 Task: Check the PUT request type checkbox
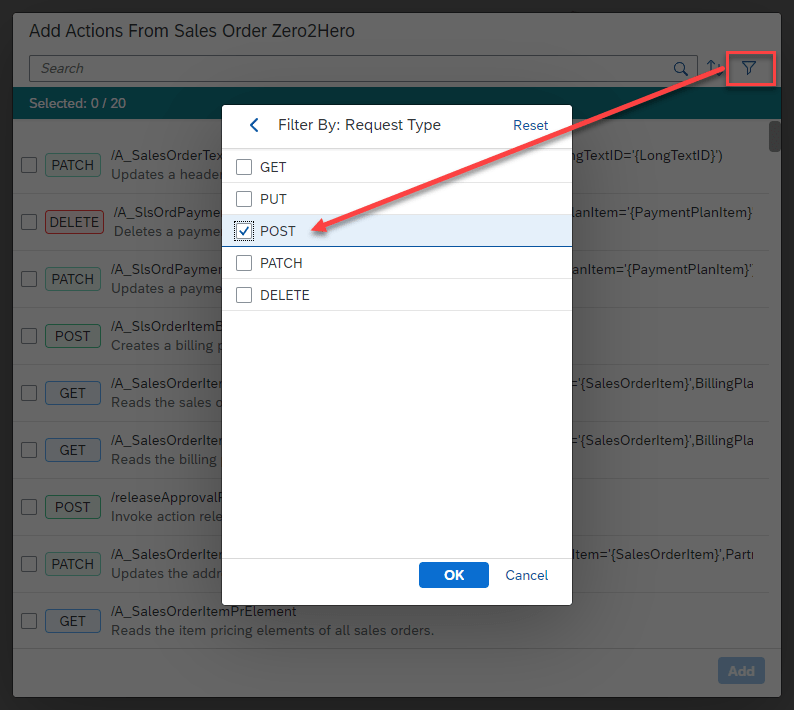[x=244, y=199]
